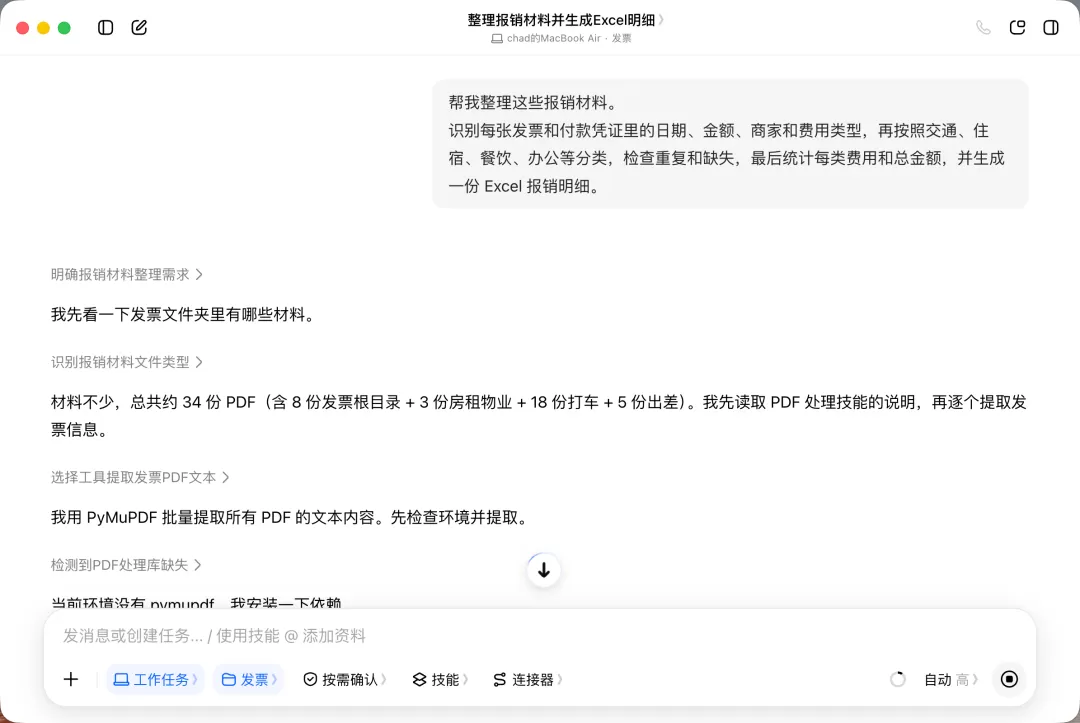
Task: Click the plus icon to add attachment
Action: point(71,680)
